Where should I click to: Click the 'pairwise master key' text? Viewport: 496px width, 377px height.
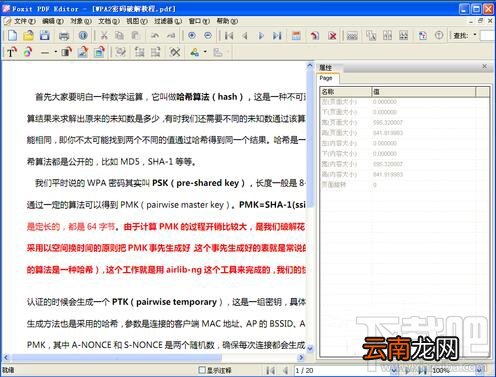(185, 205)
